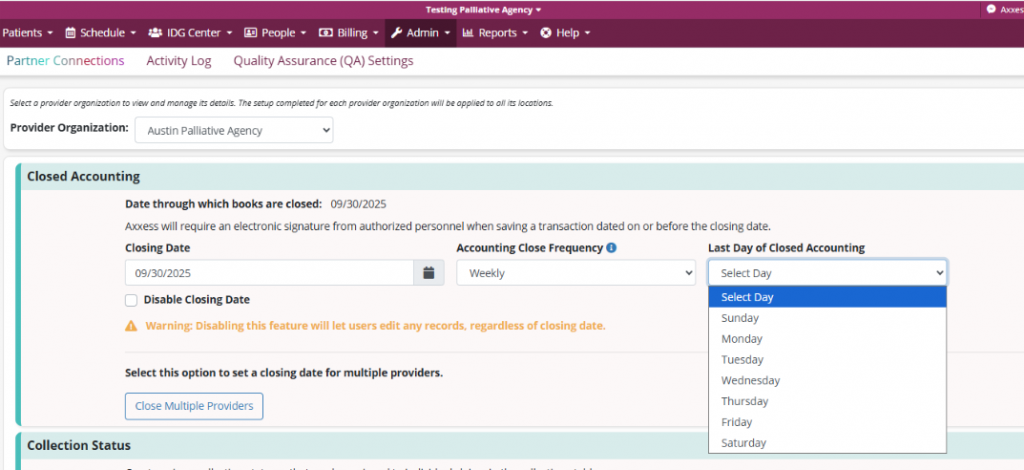Enable the Disable Closing Date checkbox

pyautogui.click(x=131, y=300)
